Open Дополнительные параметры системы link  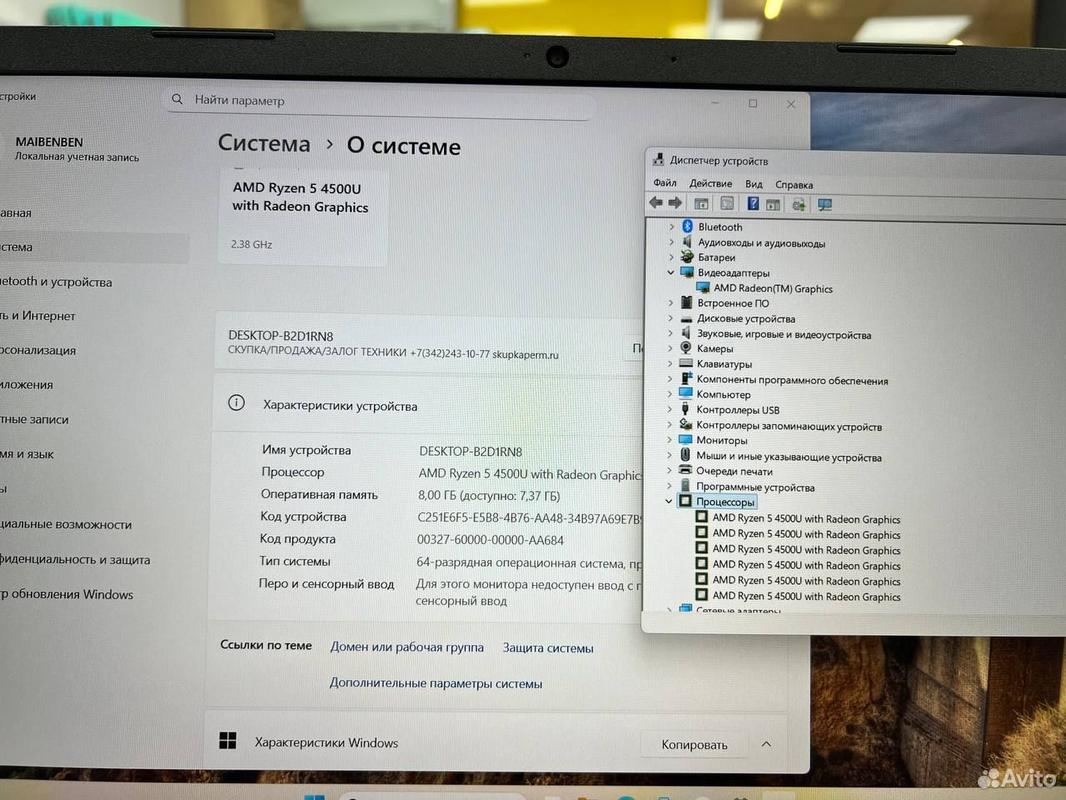pyautogui.click(x=436, y=684)
